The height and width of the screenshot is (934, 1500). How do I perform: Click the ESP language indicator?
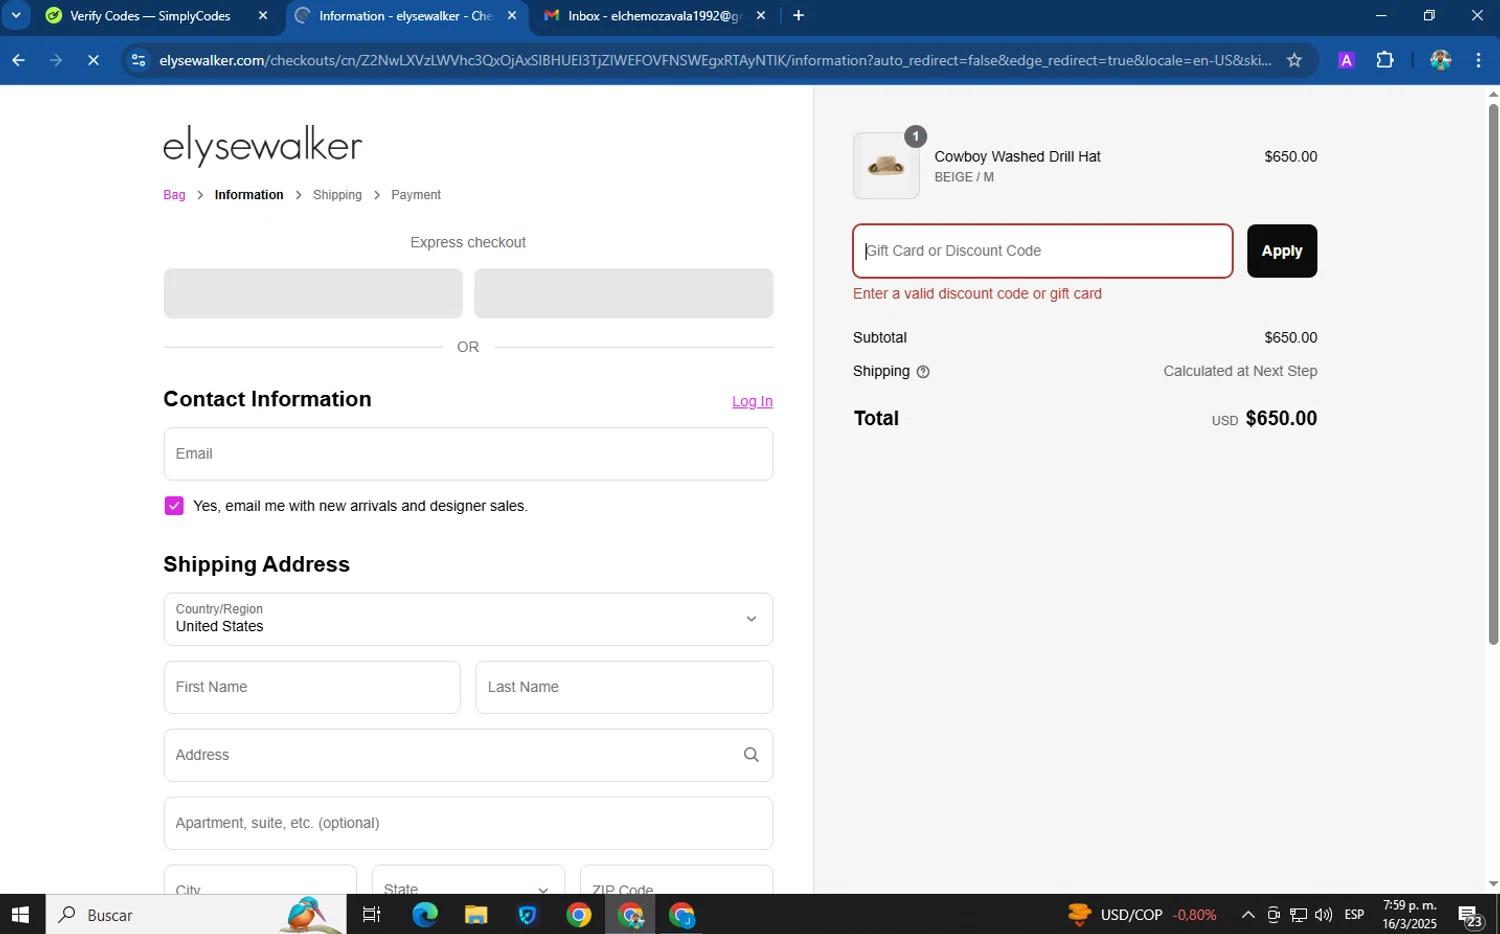point(1354,915)
